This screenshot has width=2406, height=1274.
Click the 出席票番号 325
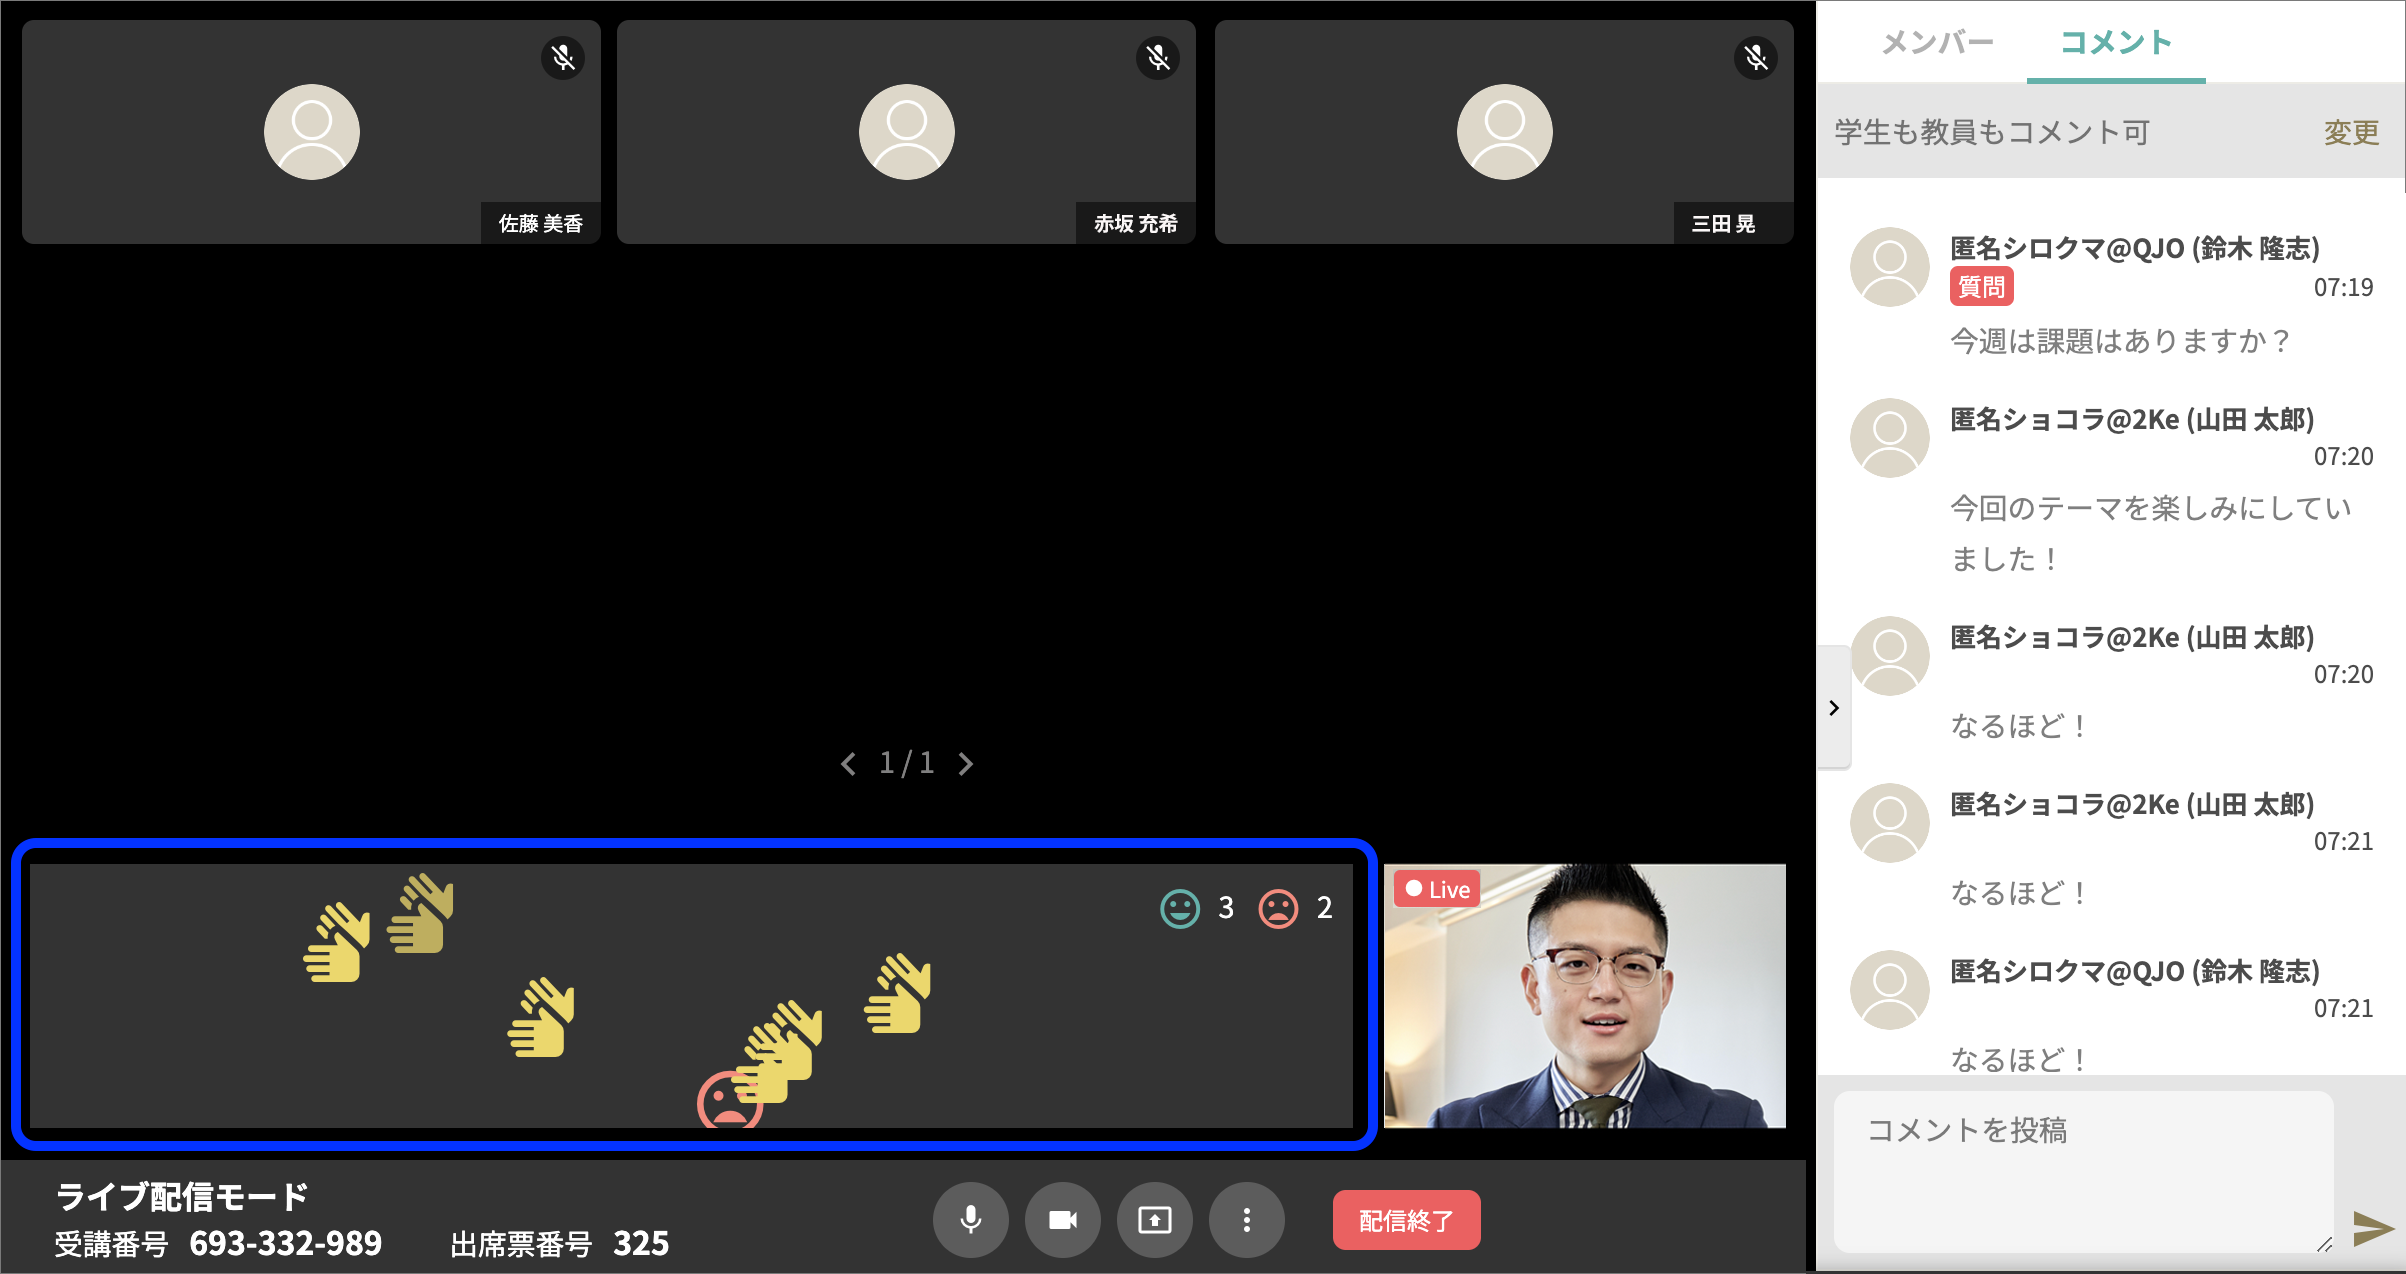coord(559,1244)
